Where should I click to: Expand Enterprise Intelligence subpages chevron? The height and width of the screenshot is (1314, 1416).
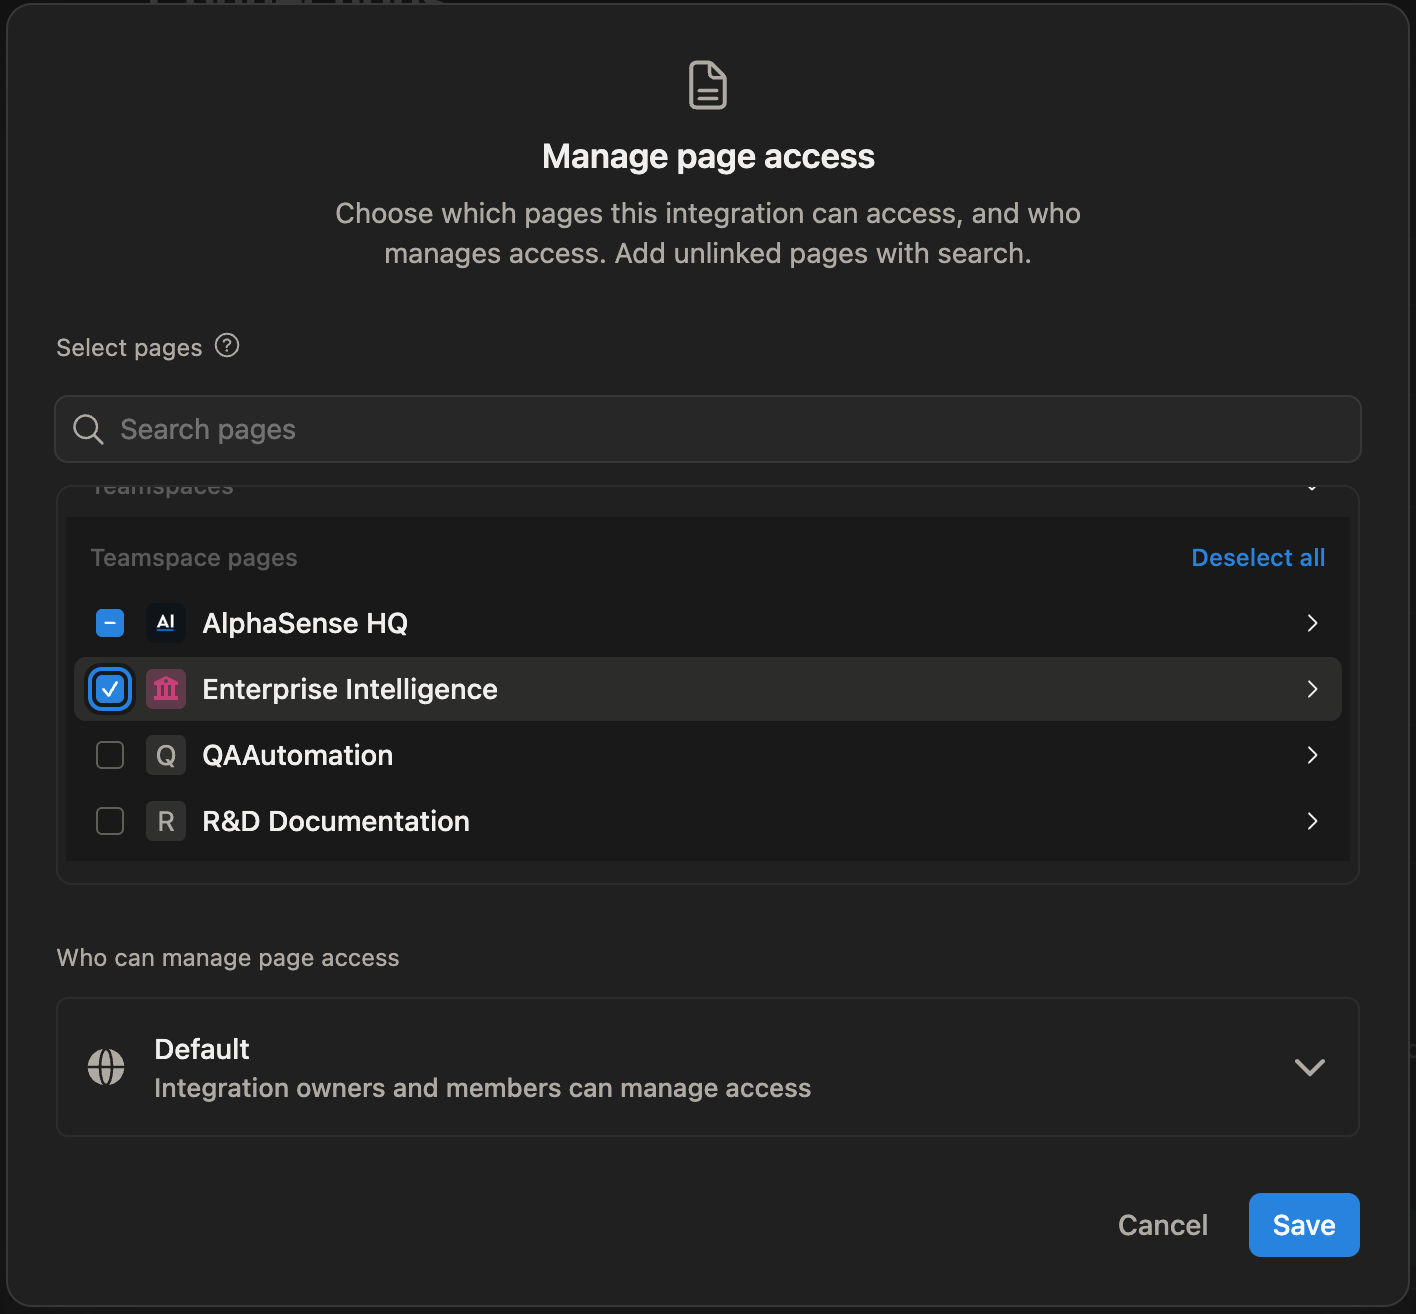coord(1312,689)
